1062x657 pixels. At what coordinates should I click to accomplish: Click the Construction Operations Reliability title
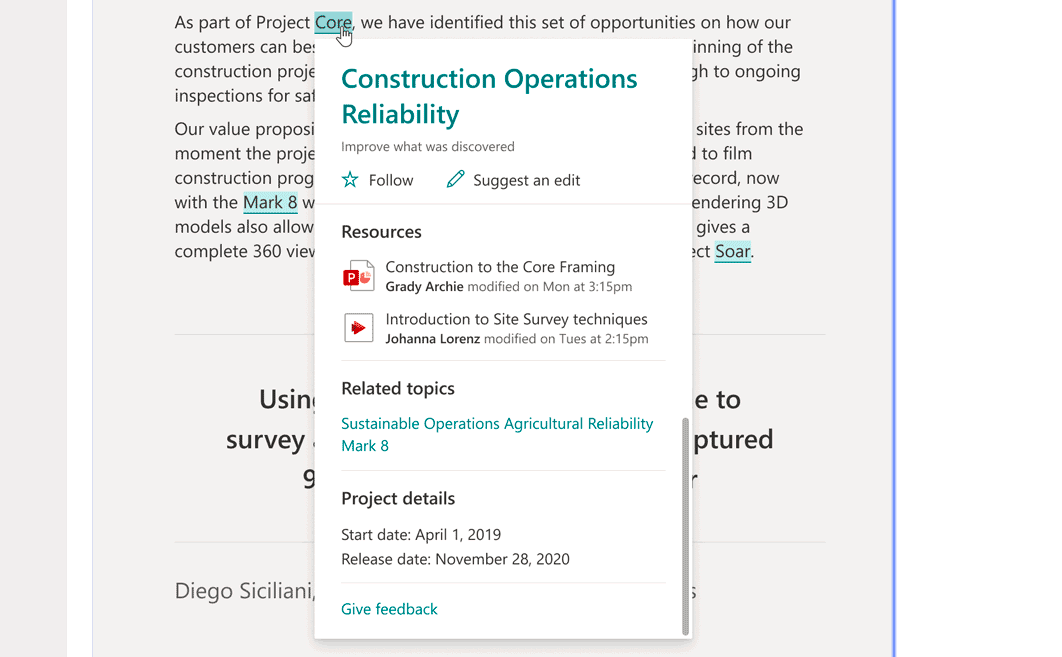489,96
